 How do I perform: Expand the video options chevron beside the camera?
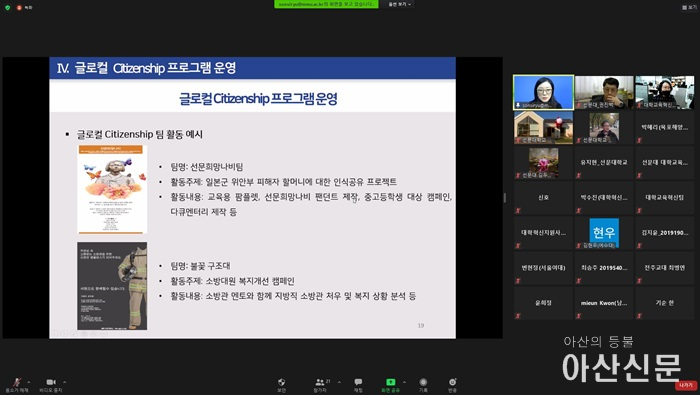point(64,382)
